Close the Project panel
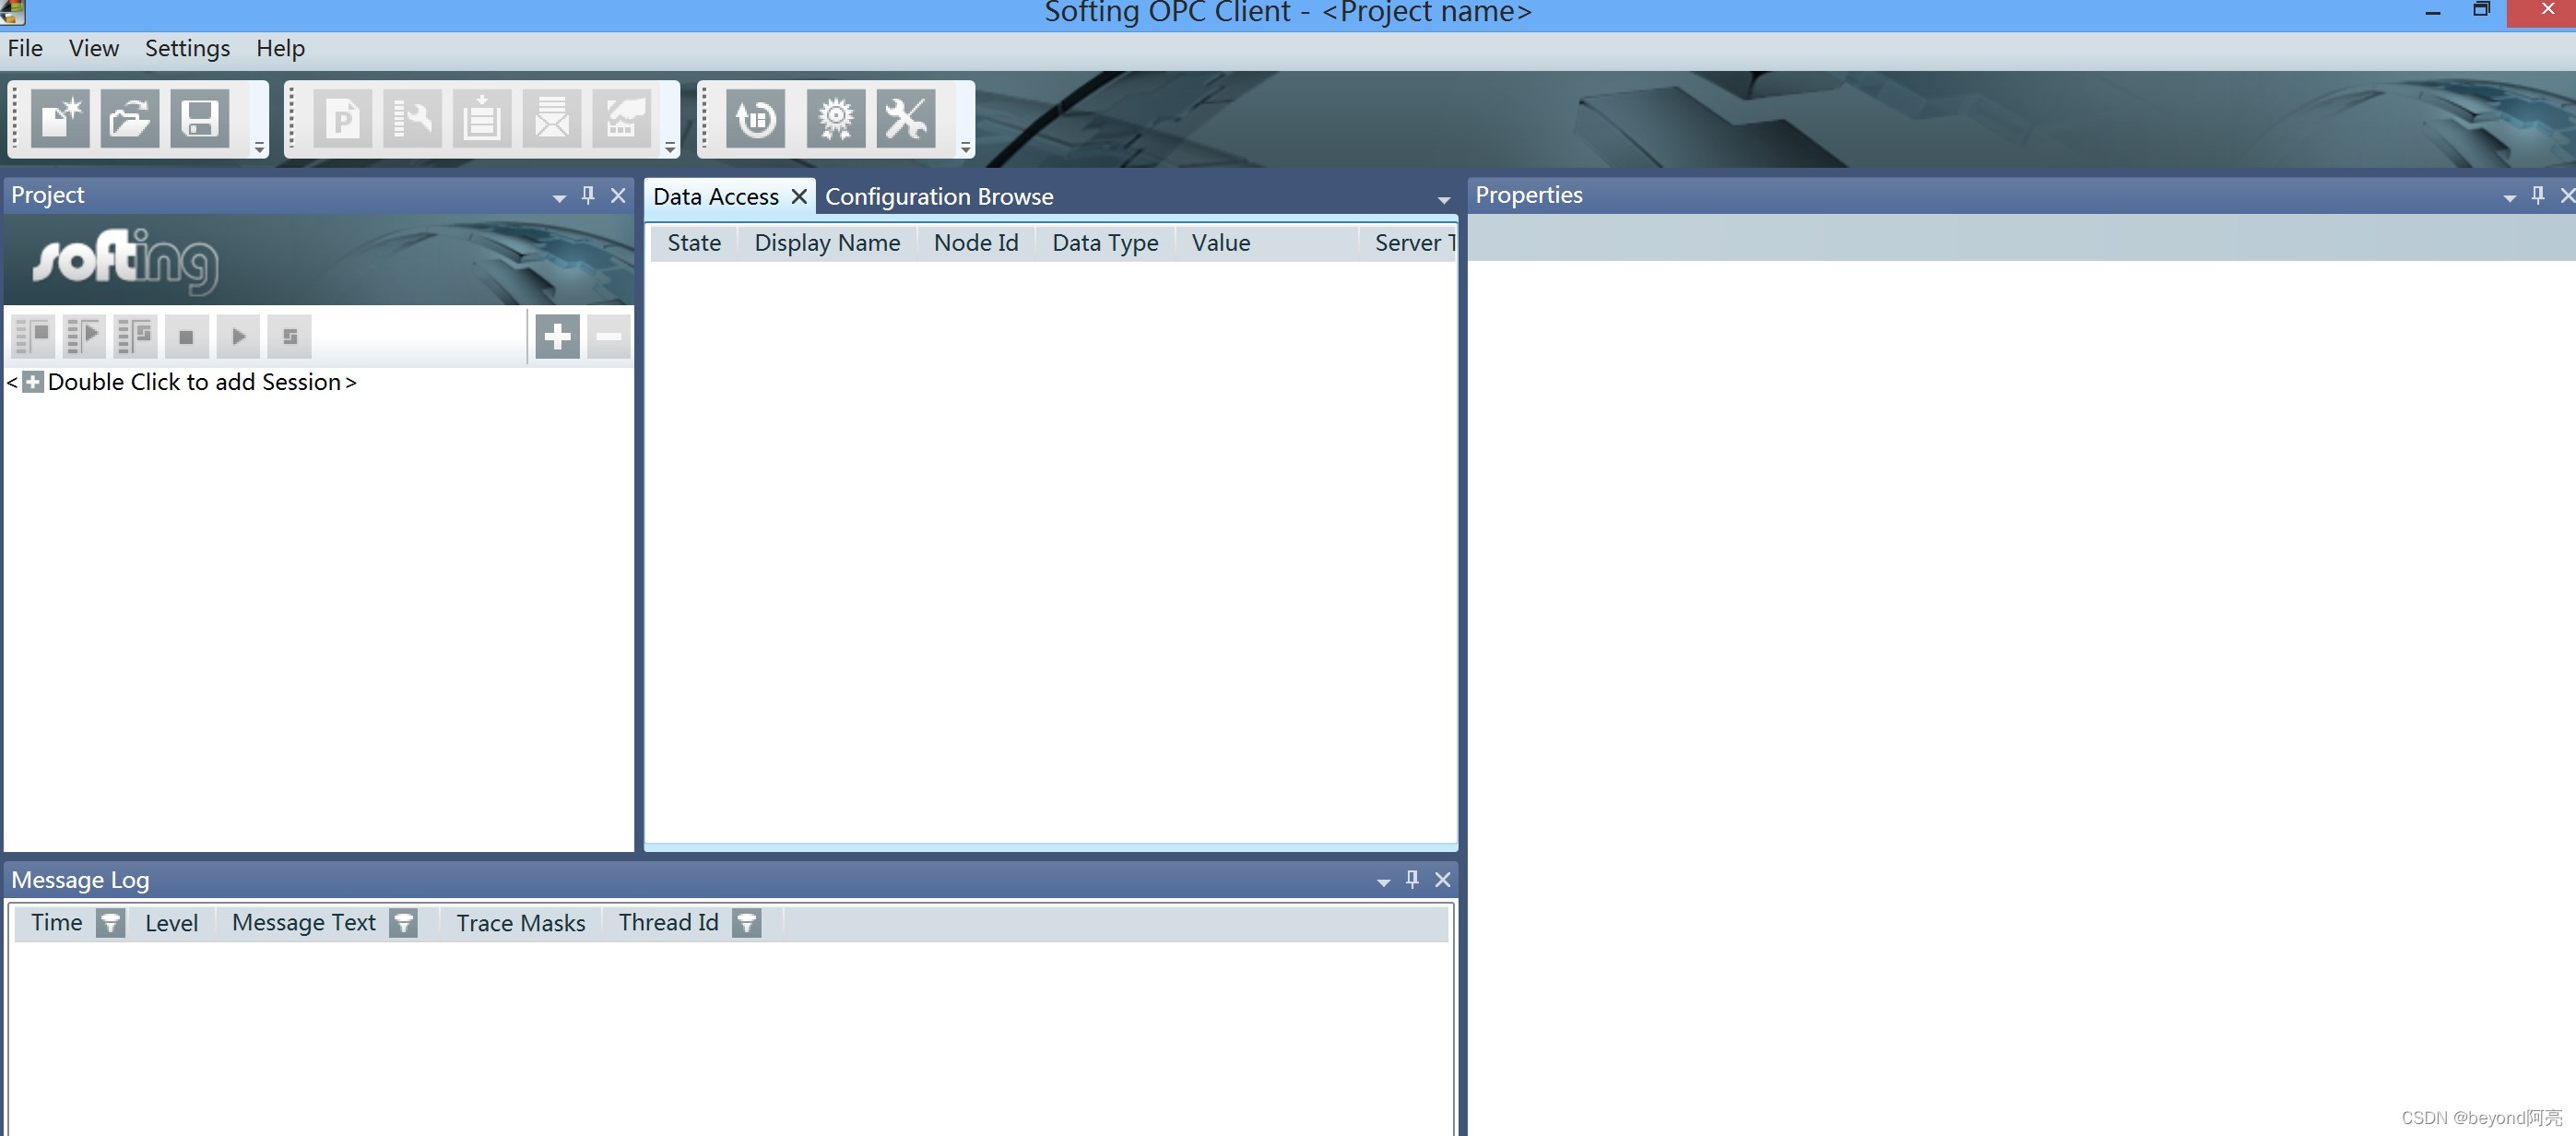 coord(618,195)
